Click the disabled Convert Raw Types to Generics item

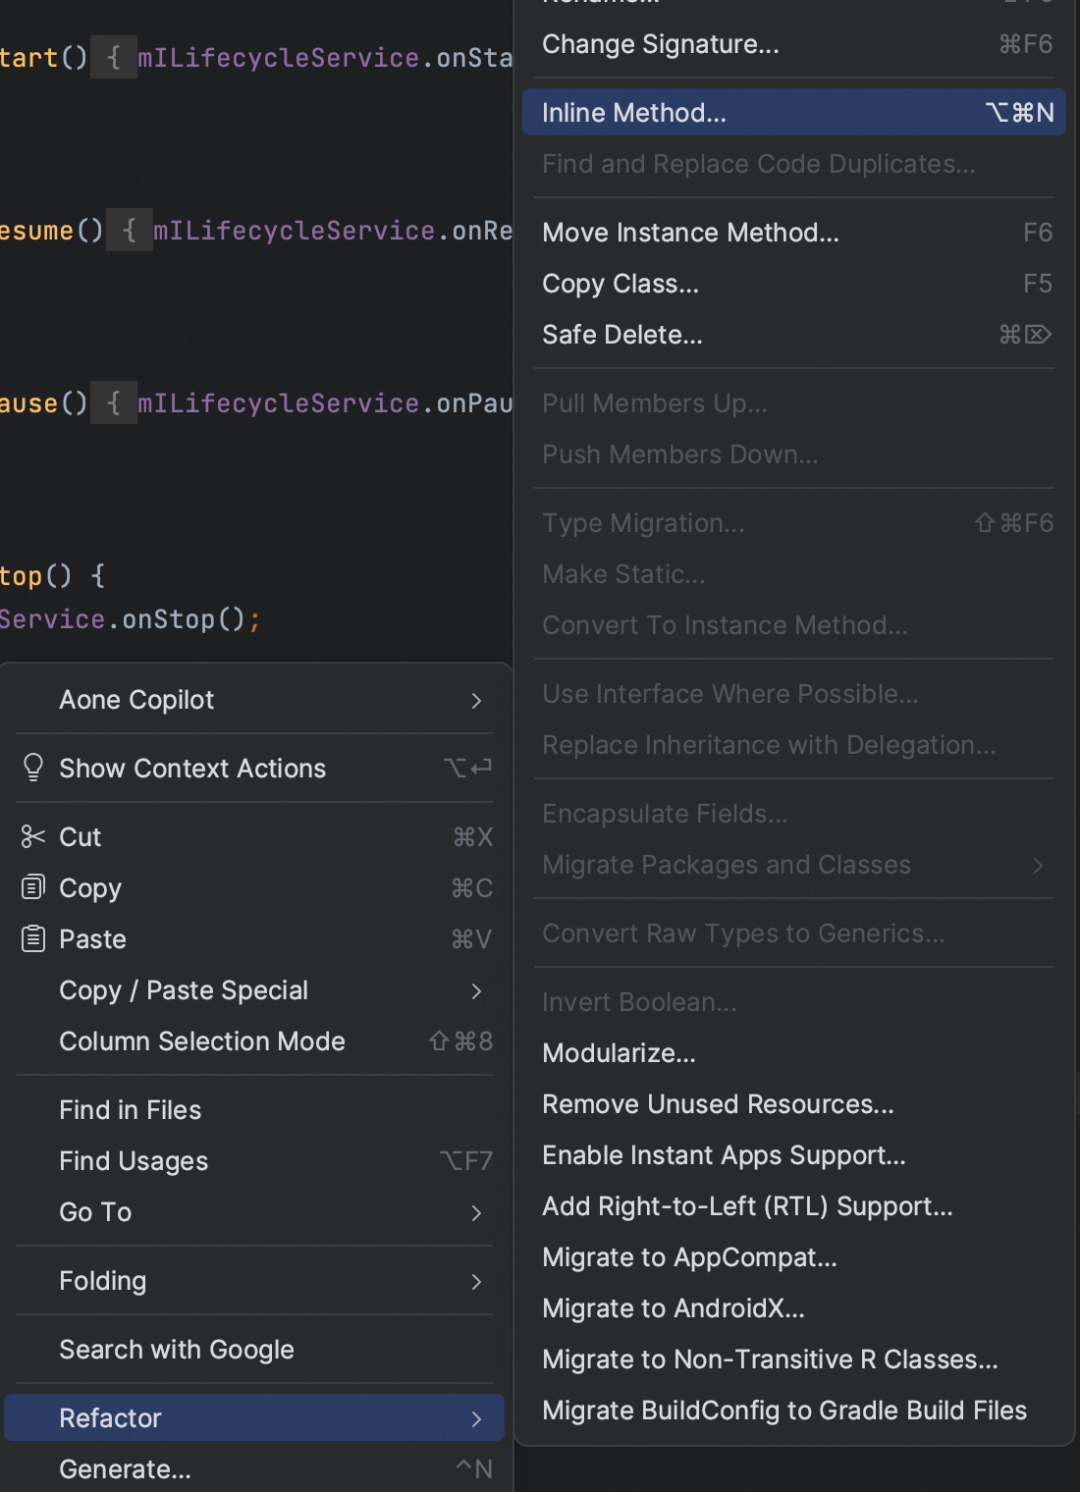794,933
